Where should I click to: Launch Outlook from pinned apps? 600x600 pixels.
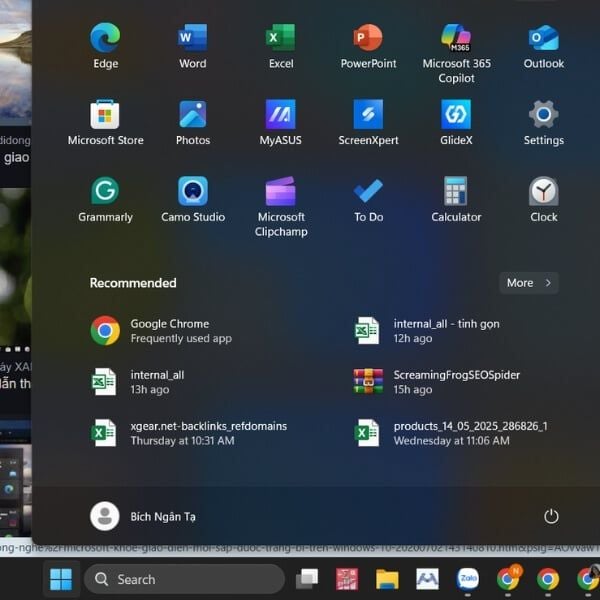[544, 46]
